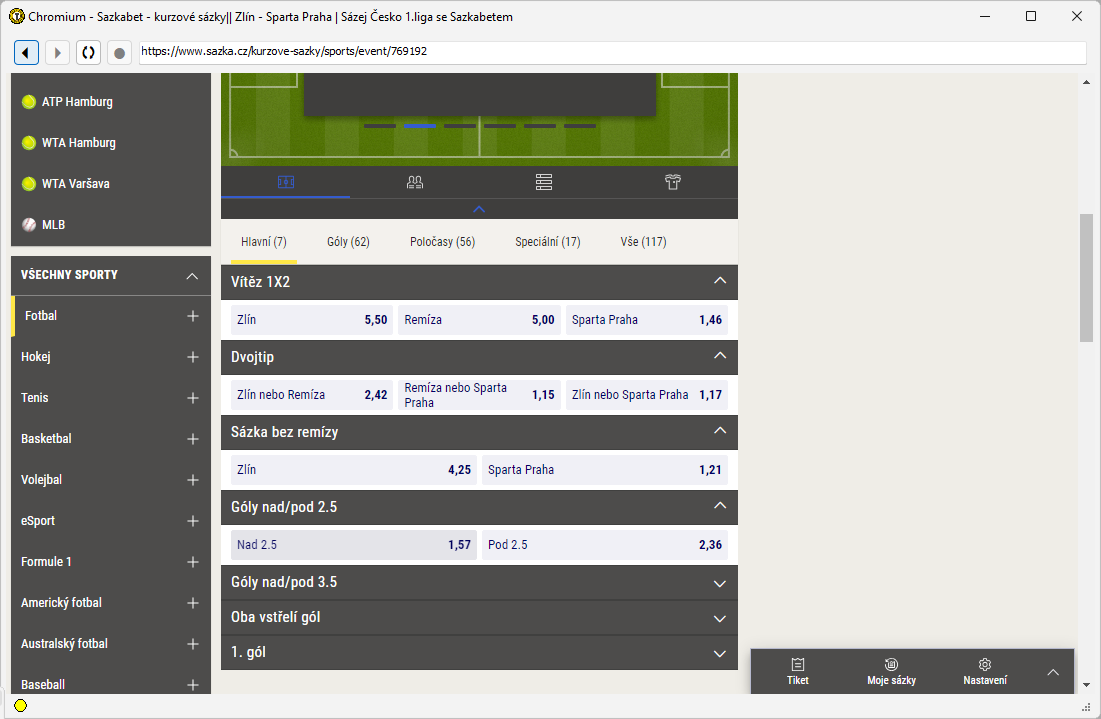
Task: Open Tenis in the sports list
Action: 34,398
